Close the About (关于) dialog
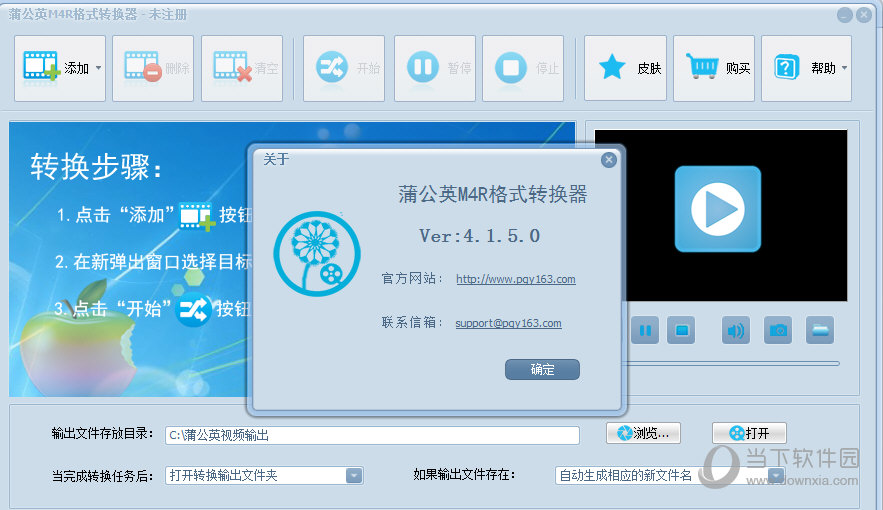The width and height of the screenshot is (883, 510). [x=608, y=160]
